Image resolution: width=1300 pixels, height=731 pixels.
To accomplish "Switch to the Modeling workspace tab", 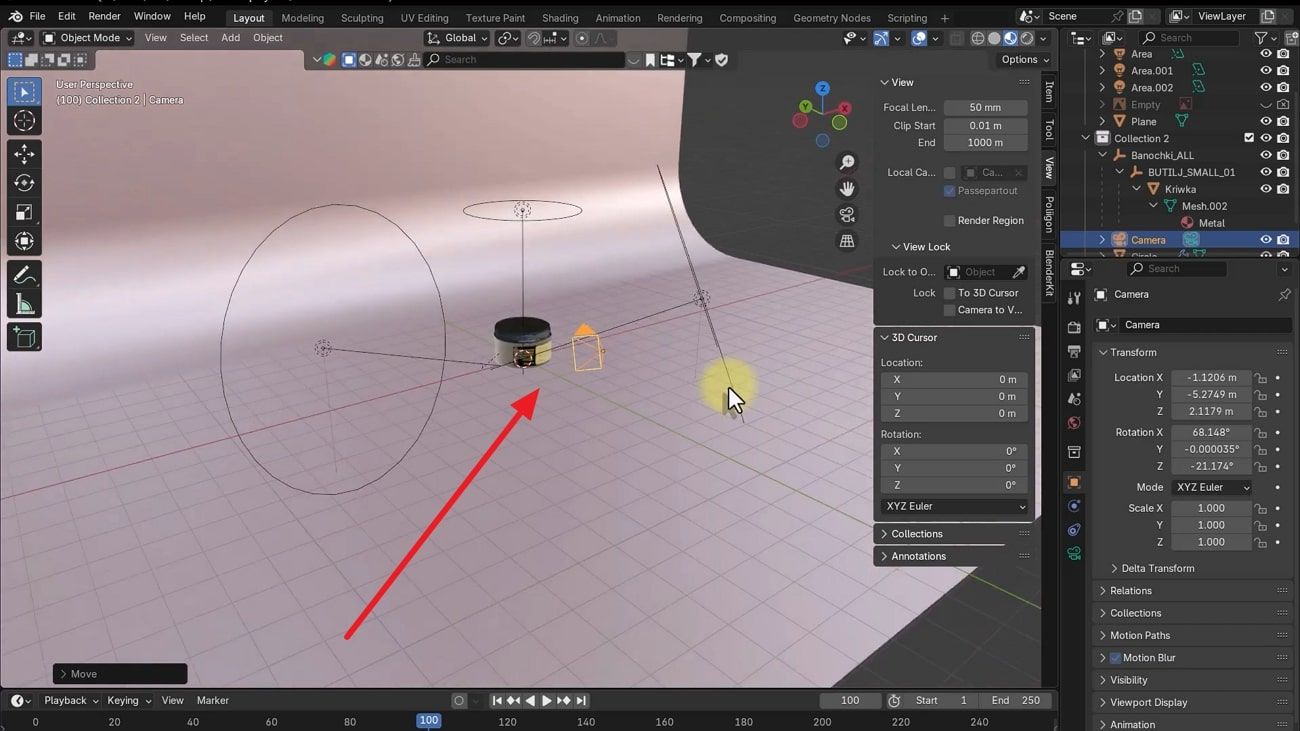I will click(302, 17).
